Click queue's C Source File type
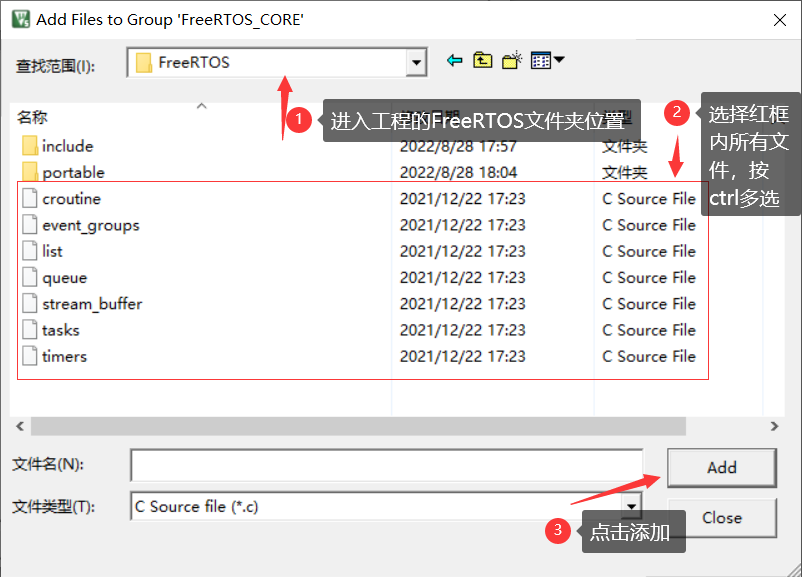Viewport: 802px width, 577px height. tap(649, 278)
